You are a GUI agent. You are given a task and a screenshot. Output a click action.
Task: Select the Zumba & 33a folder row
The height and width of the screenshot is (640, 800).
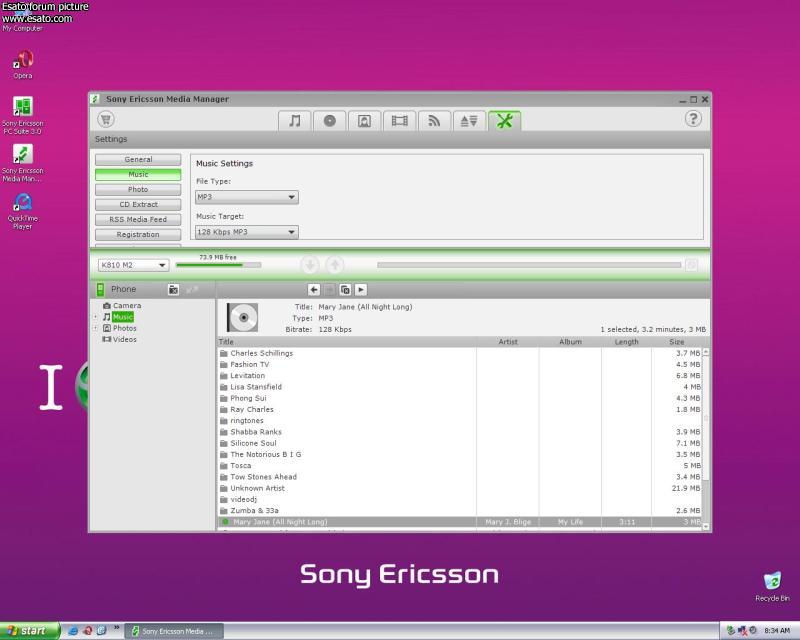click(x=460, y=510)
